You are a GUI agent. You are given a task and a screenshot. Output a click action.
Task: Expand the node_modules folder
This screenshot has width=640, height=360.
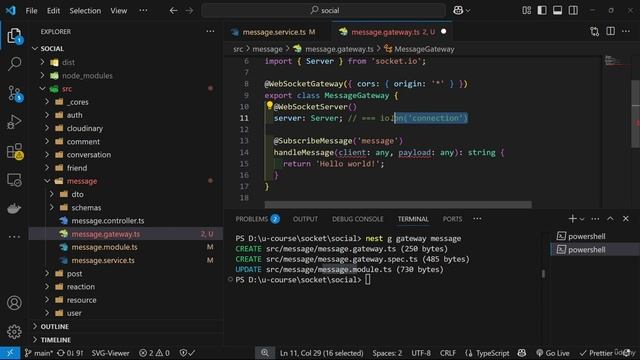coord(42,76)
